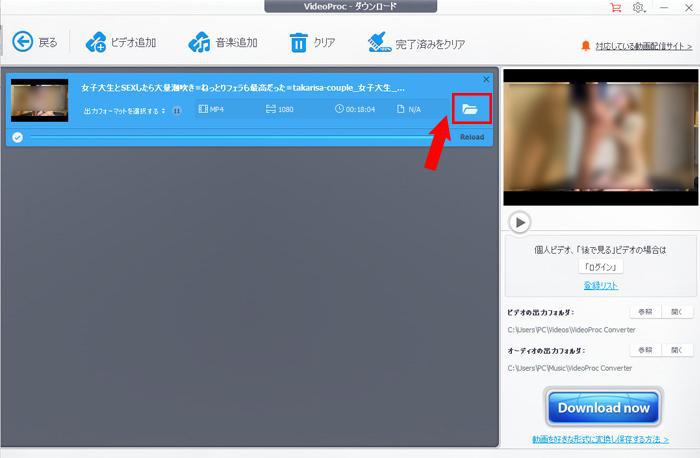700x458 pixels.
Task: Open the settings gear icon
Action: click(x=638, y=7)
